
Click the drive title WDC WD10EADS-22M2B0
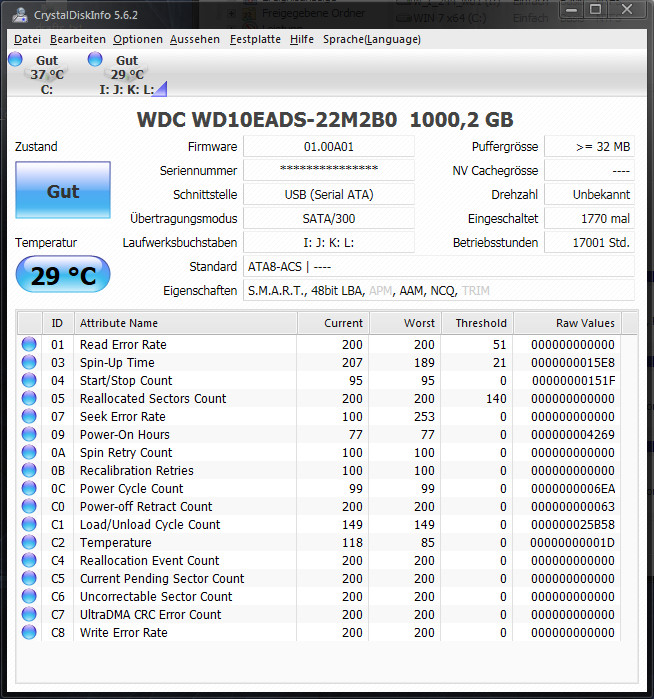click(x=267, y=119)
